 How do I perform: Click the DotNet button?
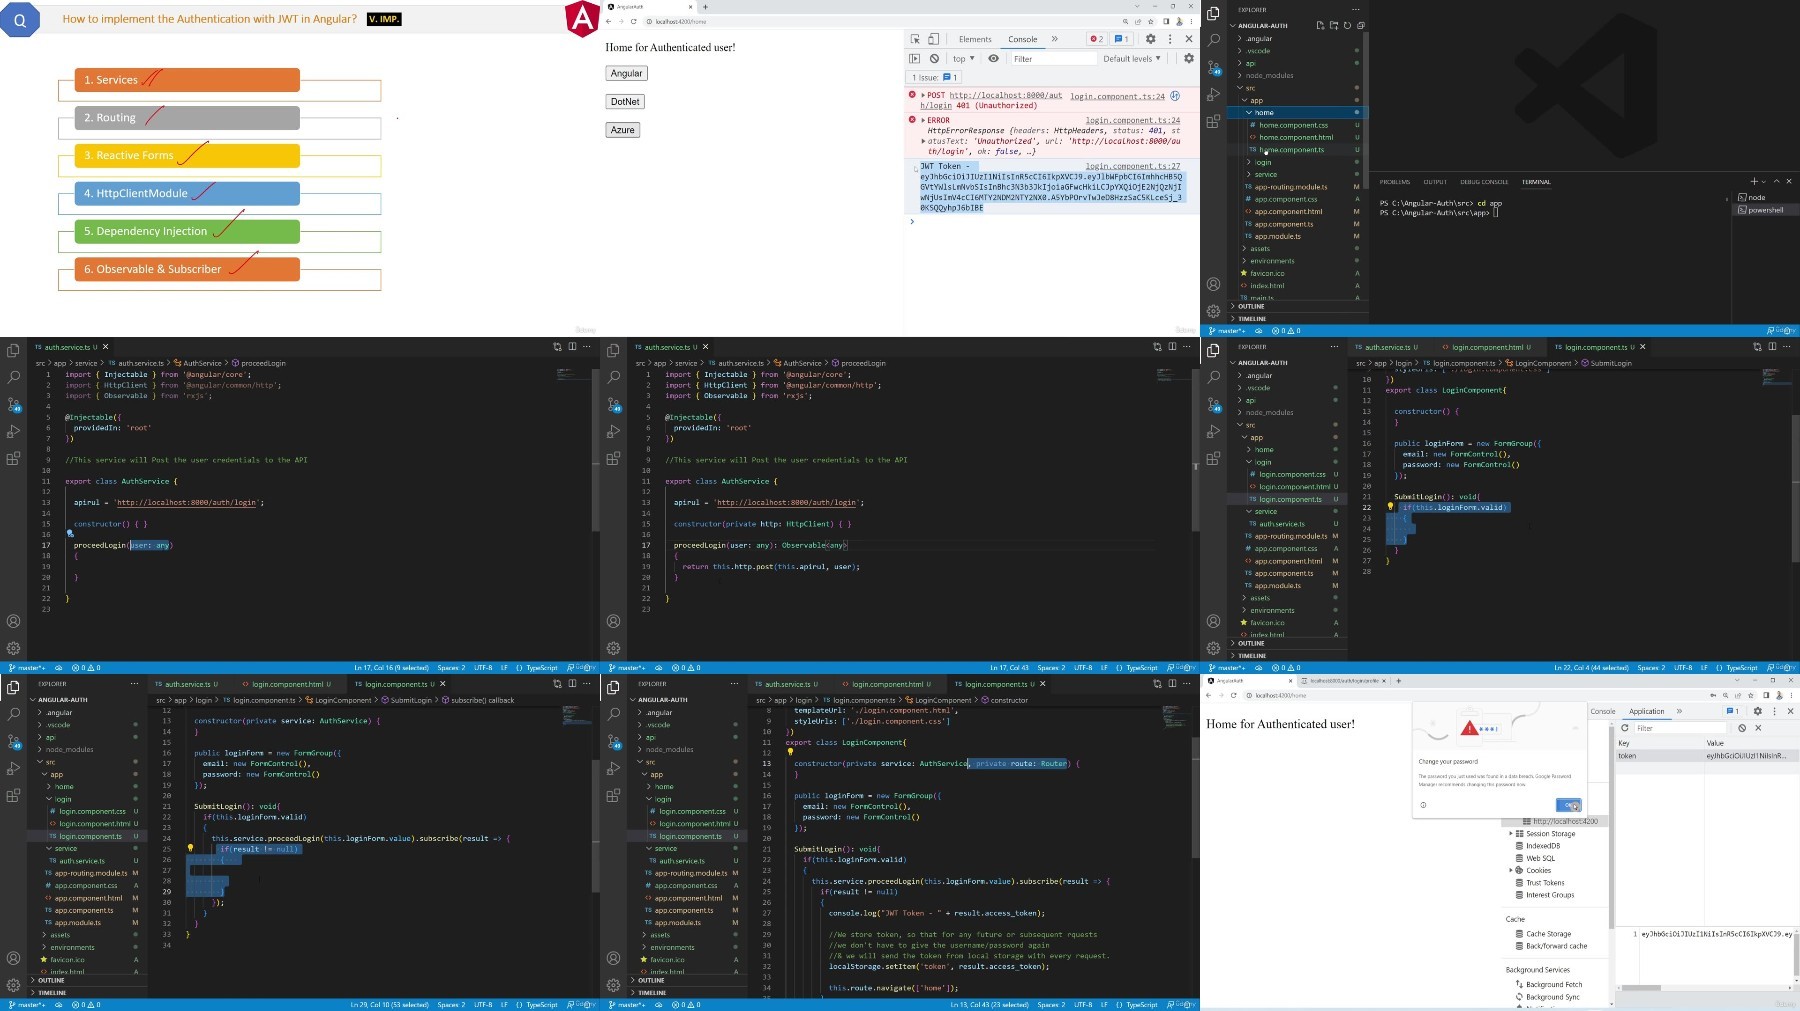click(x=625, y=101)
